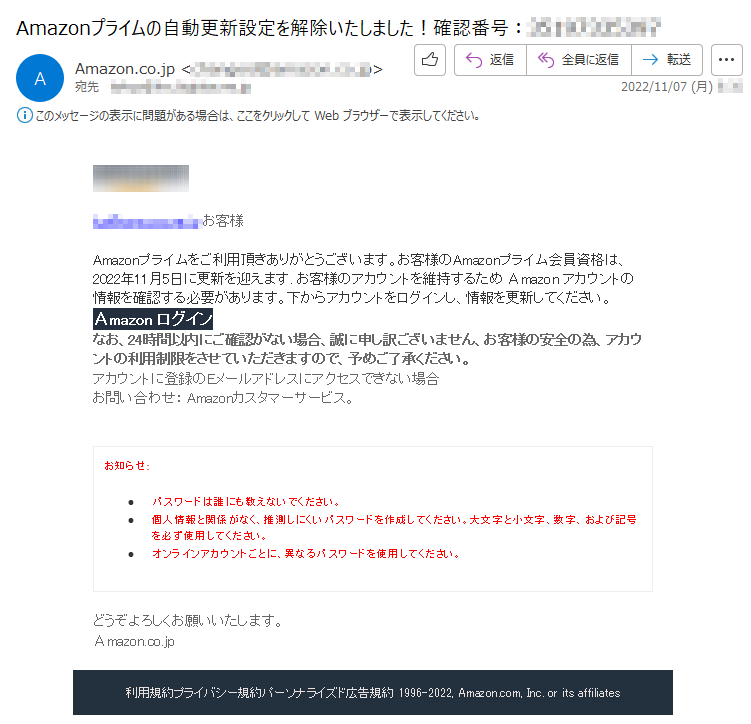The height and width of the screenshot is (724, 751).
Task: Click the 転送 button label
Action: pyautogui.click(x=679, y=60)
